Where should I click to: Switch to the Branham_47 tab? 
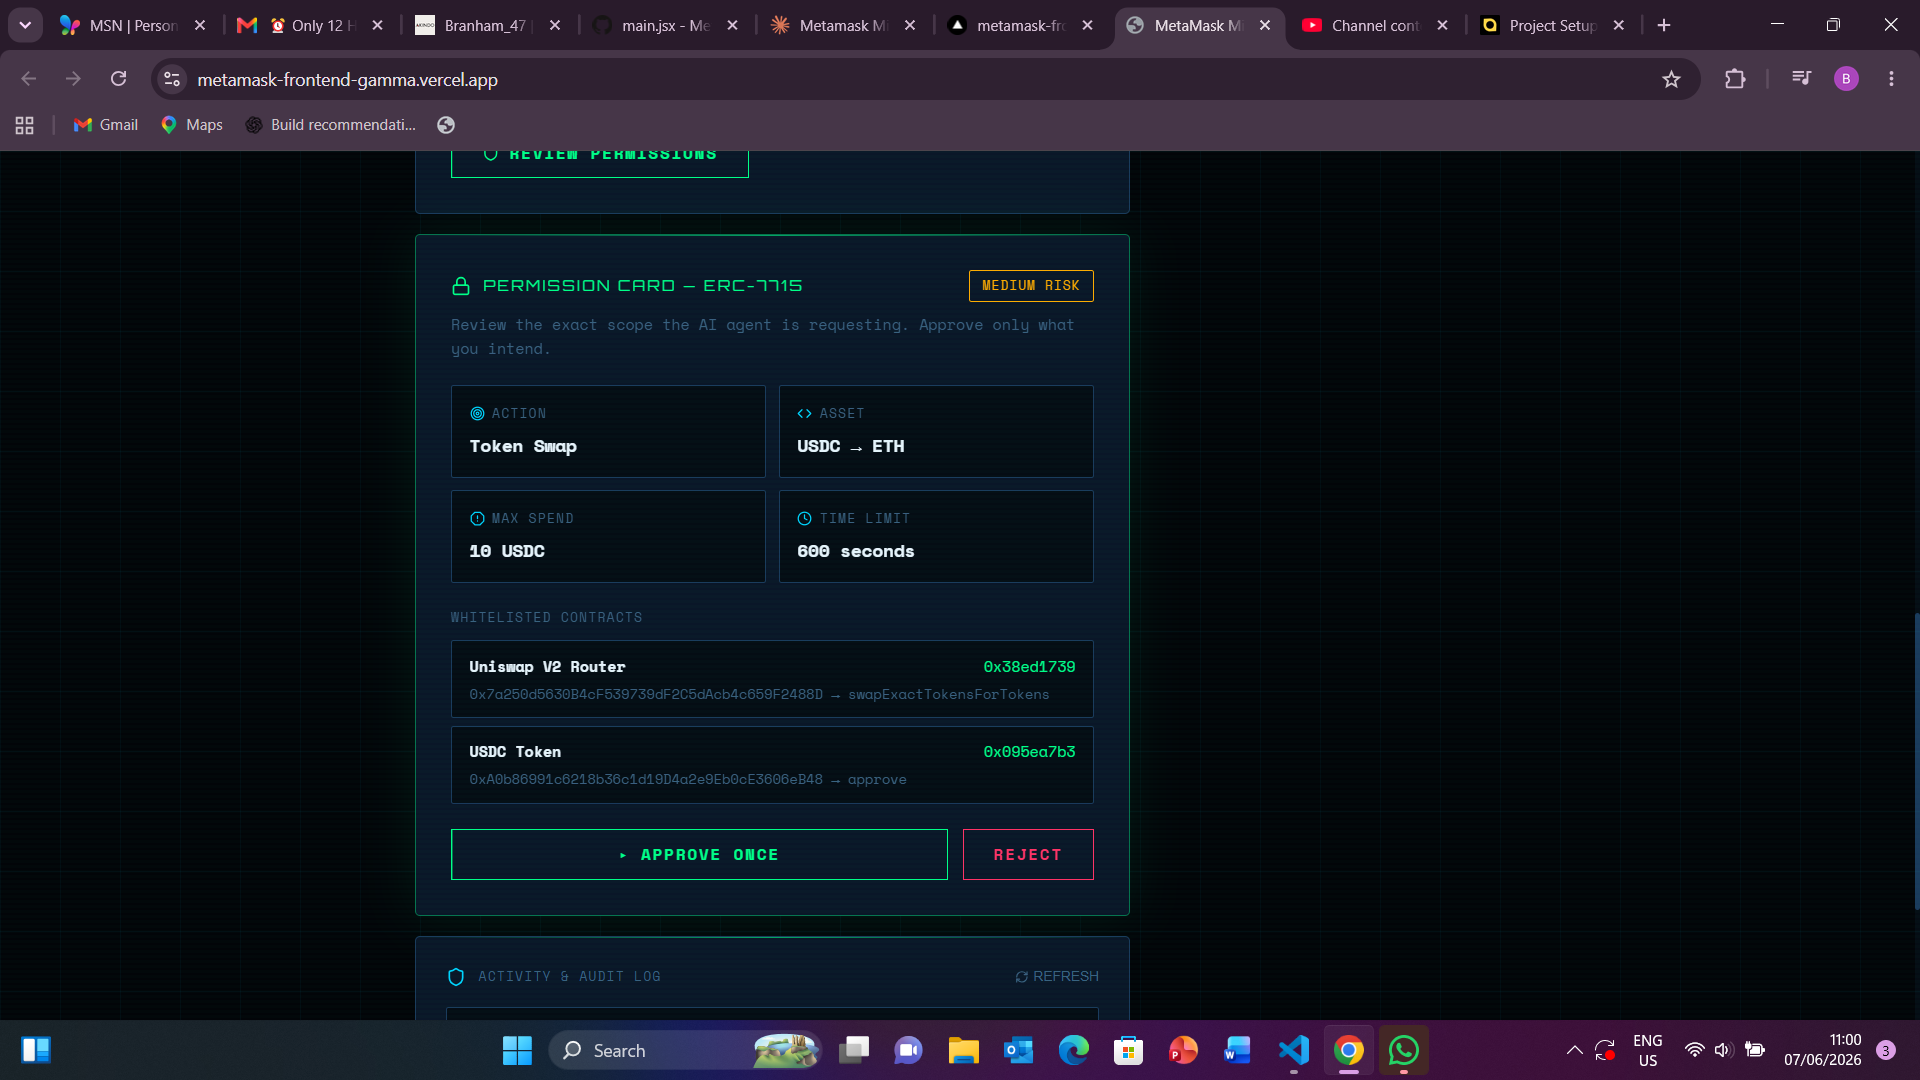point(487,26)
